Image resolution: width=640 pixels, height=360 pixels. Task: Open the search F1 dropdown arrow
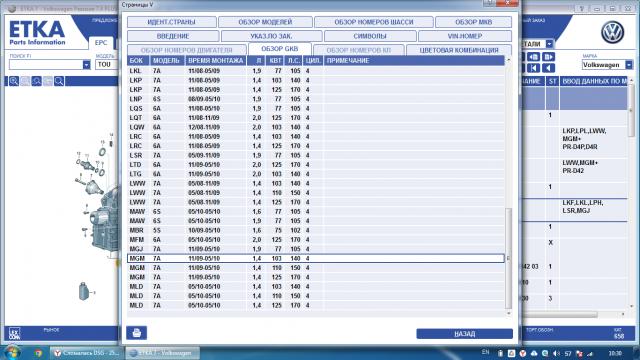pos(87,64)
